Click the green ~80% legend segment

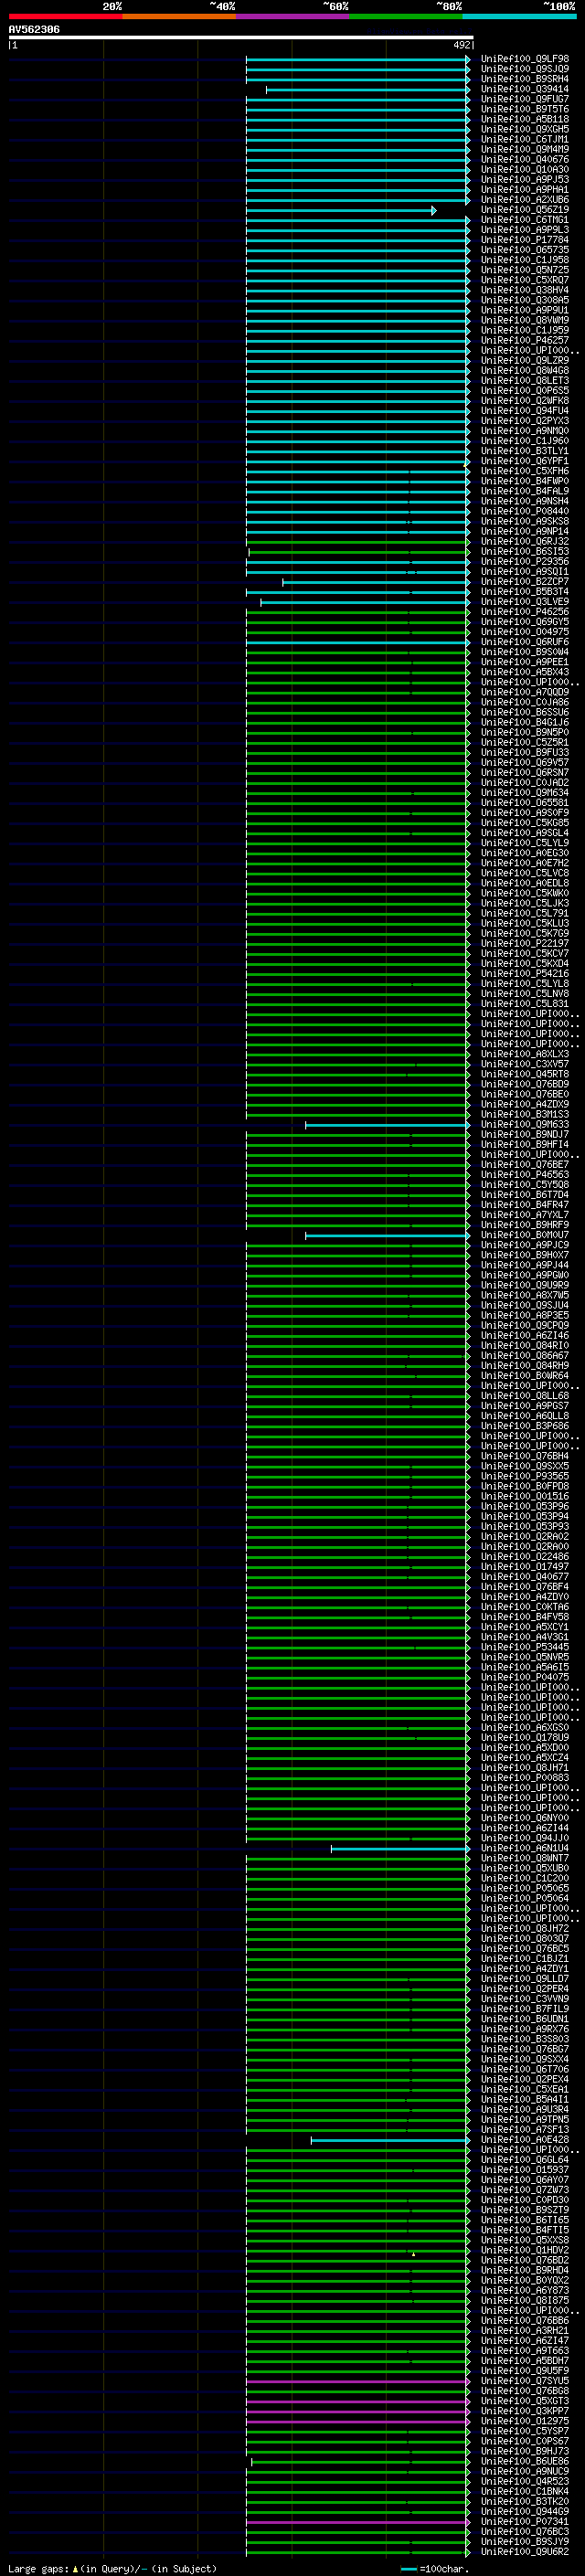point(406,17)
